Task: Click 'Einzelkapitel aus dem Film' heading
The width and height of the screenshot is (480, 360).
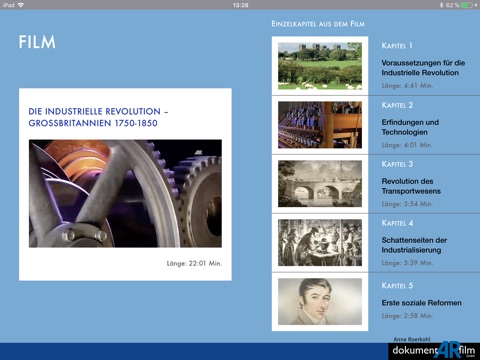Action: [318, 24]
